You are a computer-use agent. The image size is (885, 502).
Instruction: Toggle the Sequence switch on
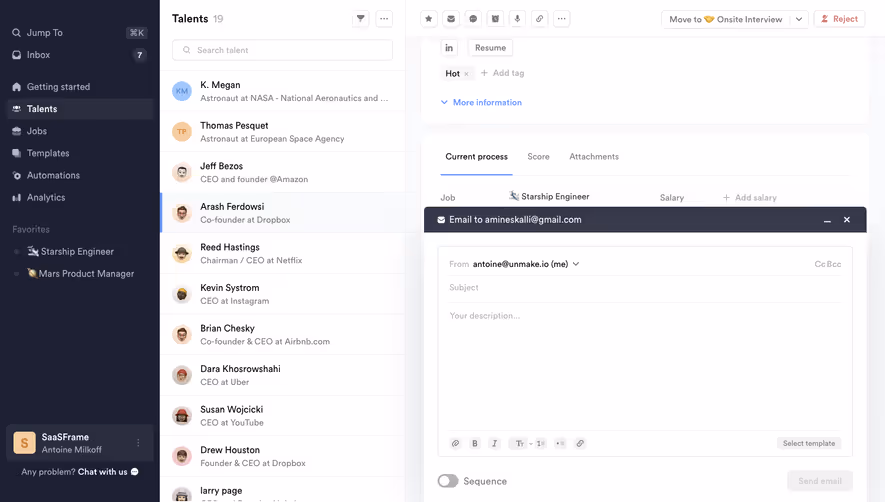click(448, 481)
